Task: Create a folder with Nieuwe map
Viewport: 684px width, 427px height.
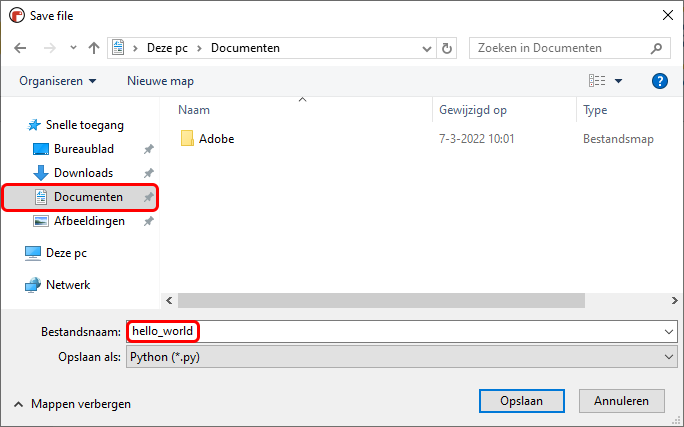Action: 160,81
